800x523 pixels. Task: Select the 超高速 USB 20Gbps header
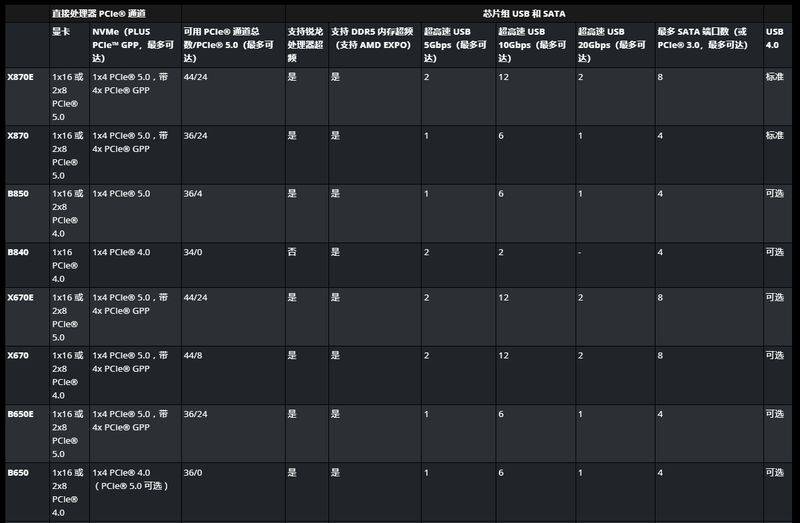click(x=611, y=45)
